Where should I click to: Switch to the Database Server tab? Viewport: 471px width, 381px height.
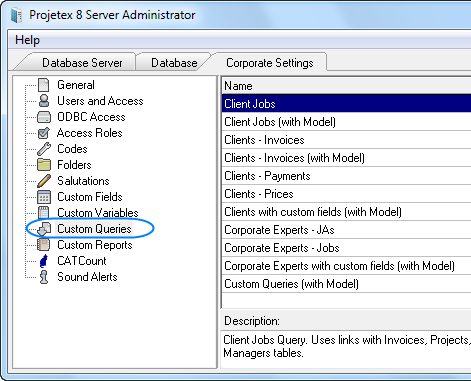coord(82,63)
